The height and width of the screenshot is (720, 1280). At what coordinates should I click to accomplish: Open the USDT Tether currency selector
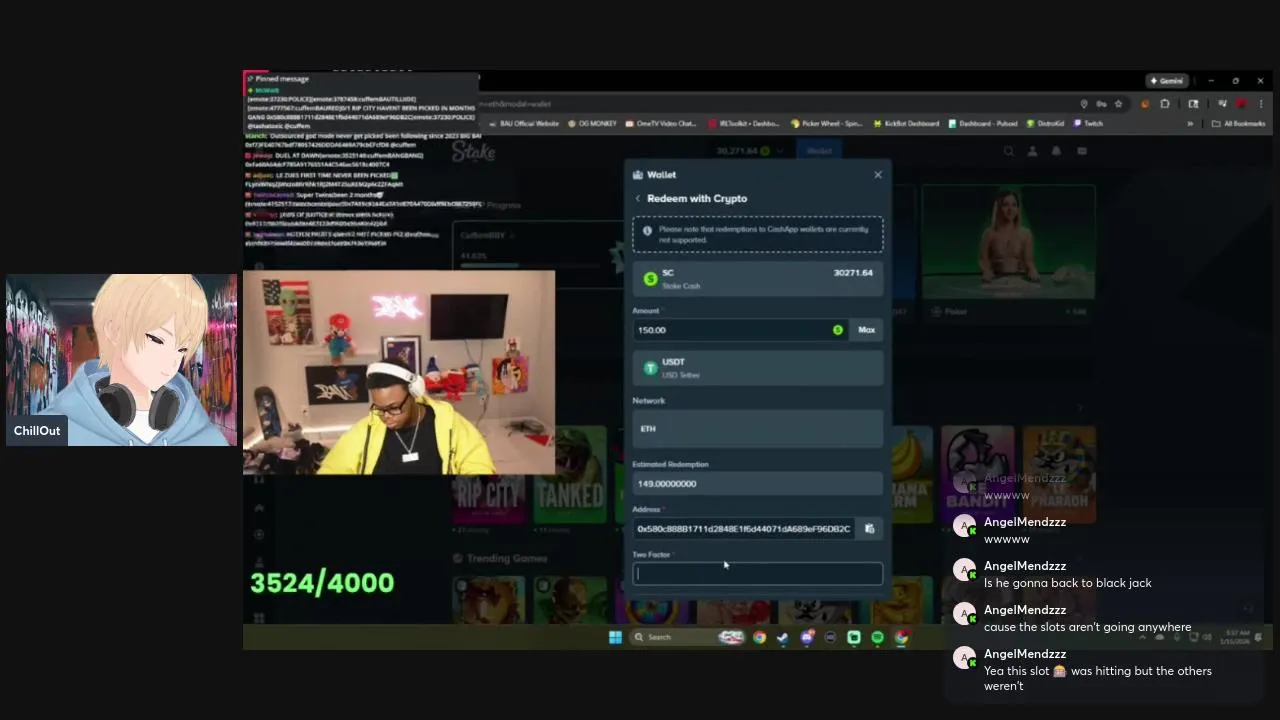758,368
